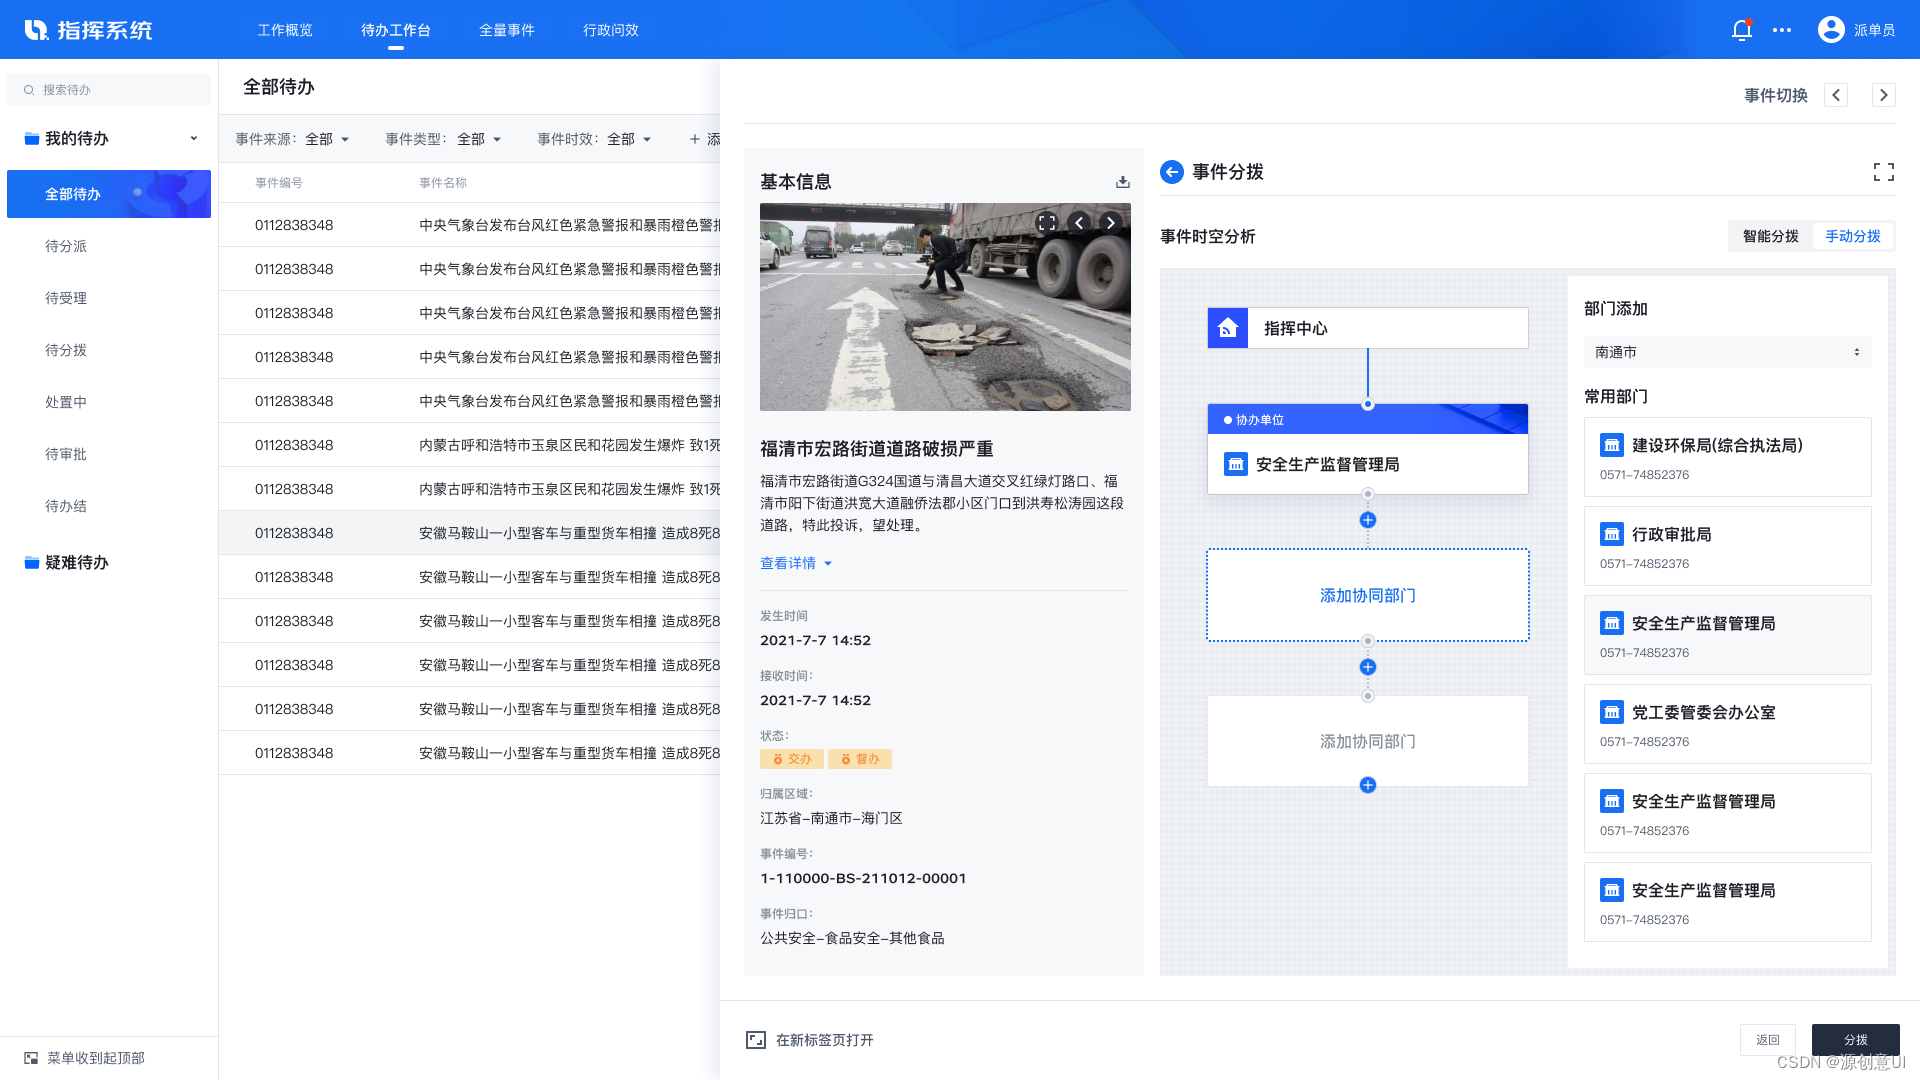Expand the 事件分拨 panel to fullscreen
Viewport: 1920px width, 1080px height.
tap(1883, 172)
